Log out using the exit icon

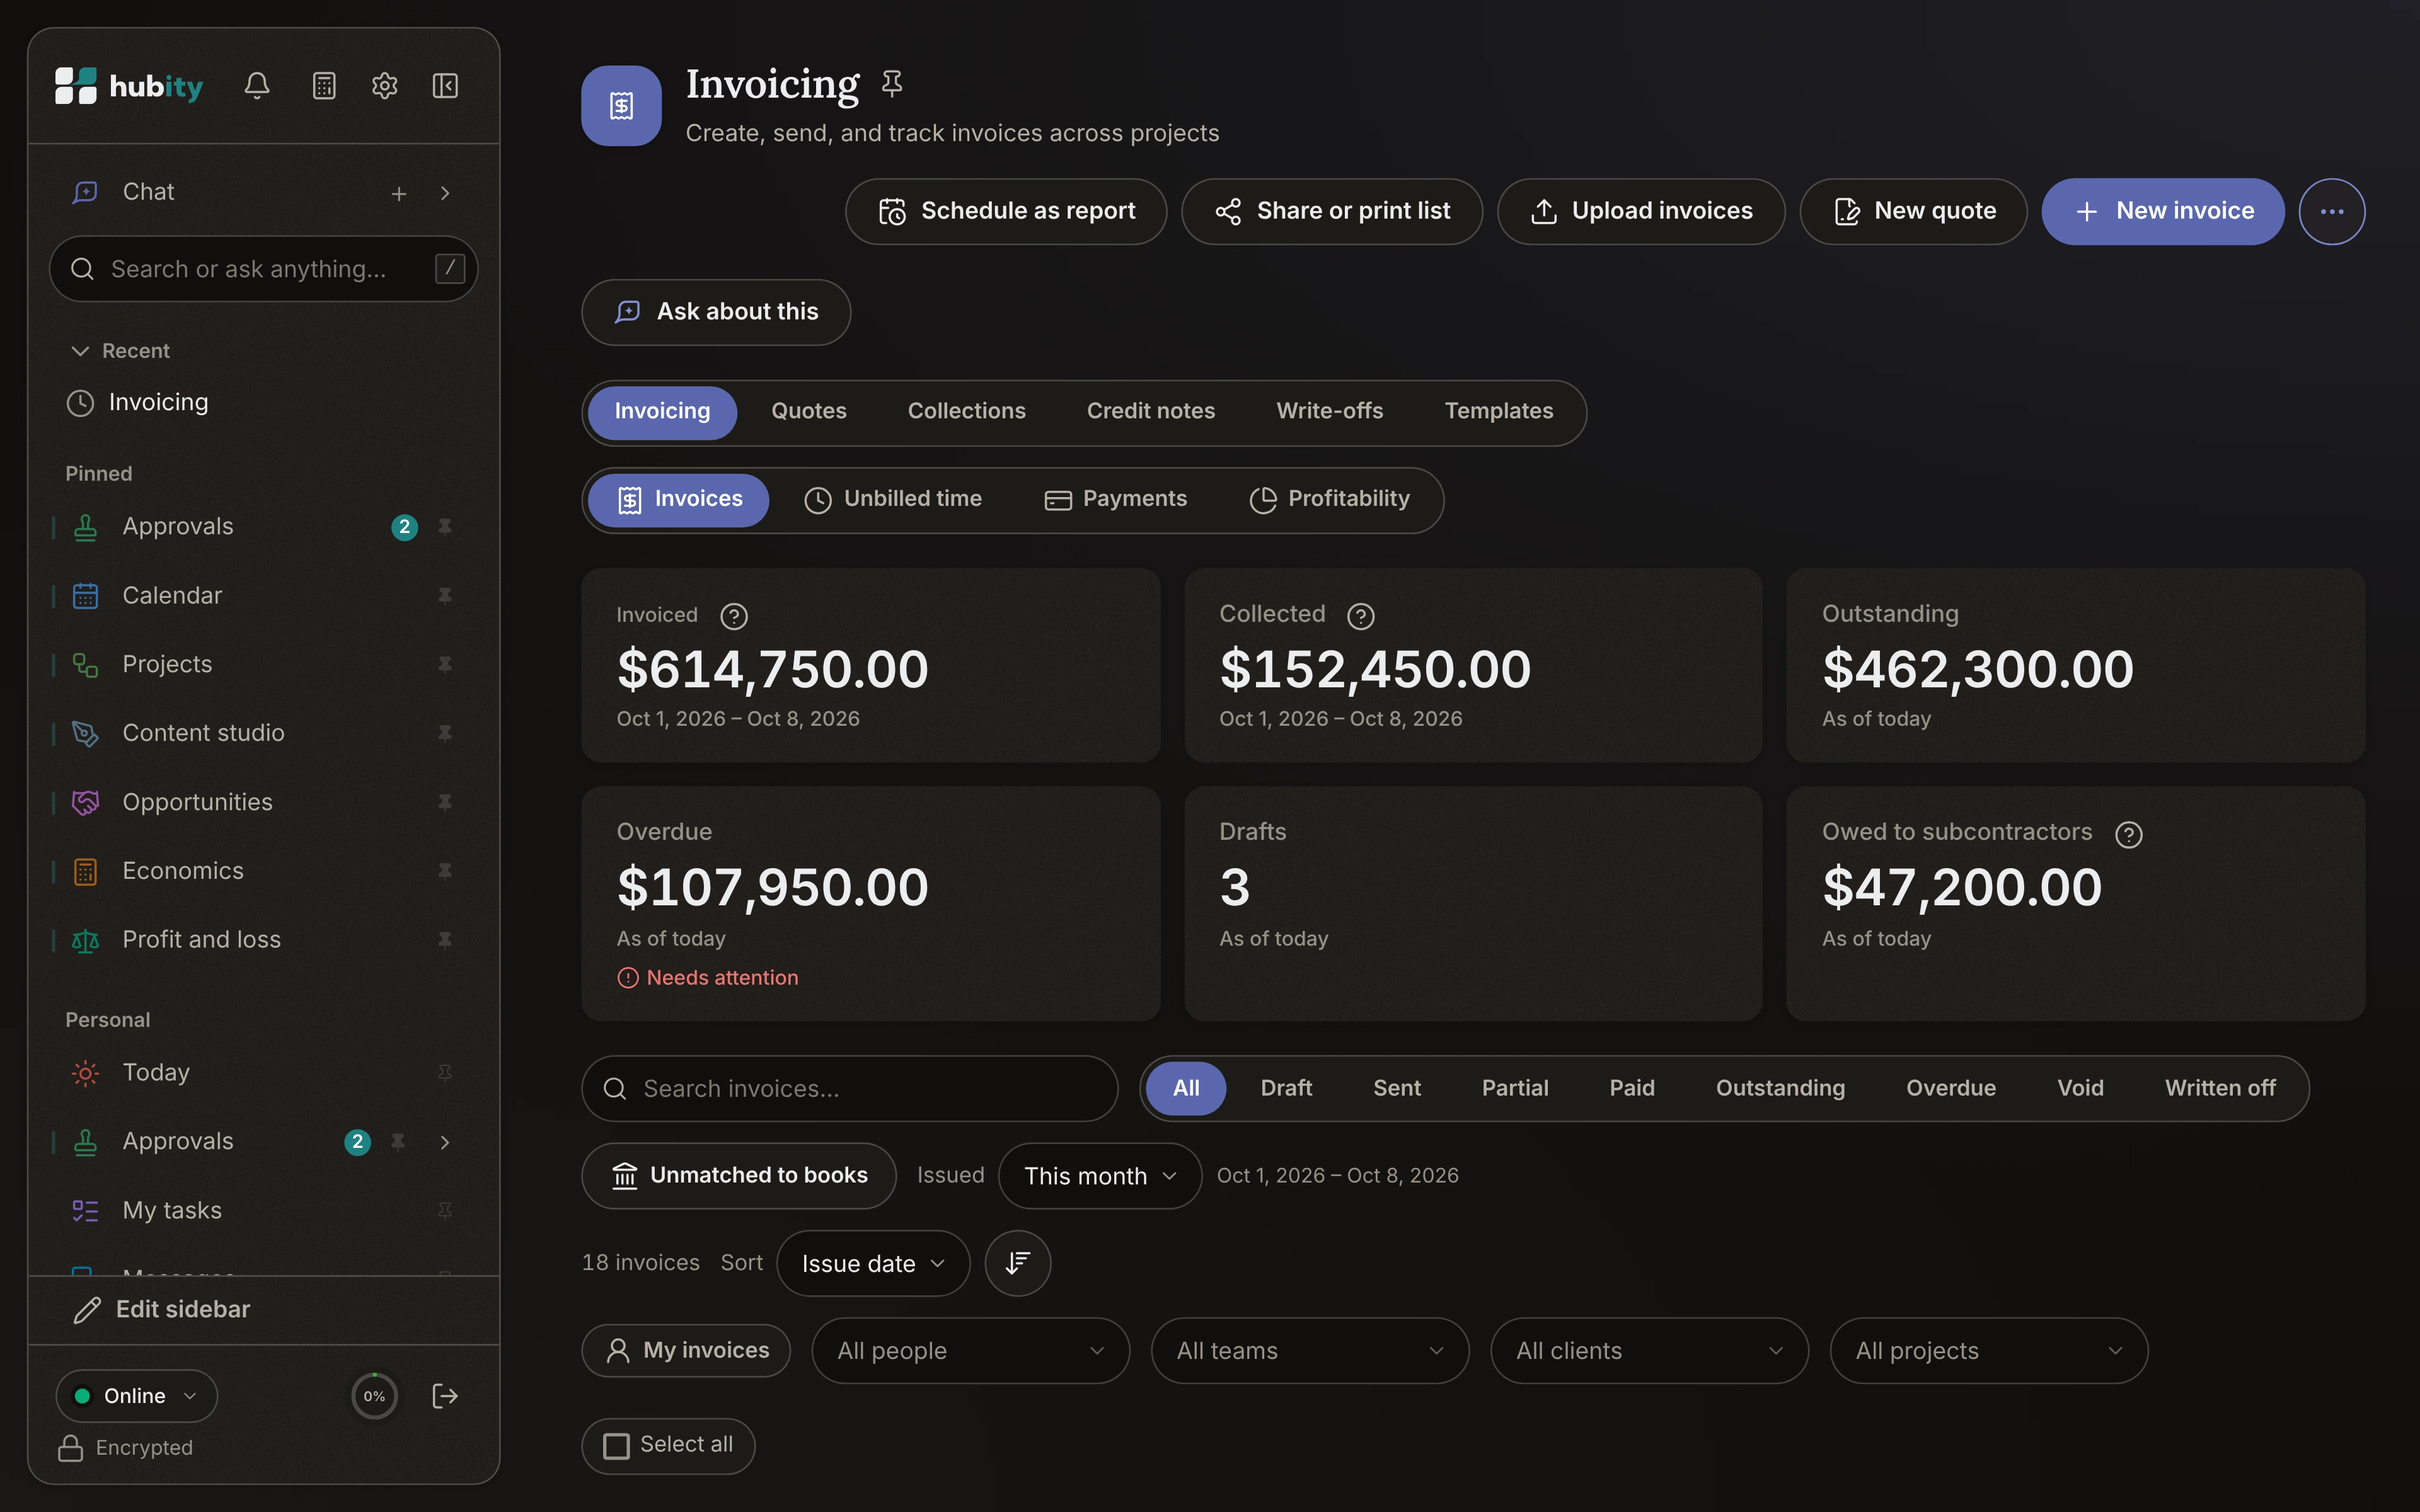pos(445,1396)
